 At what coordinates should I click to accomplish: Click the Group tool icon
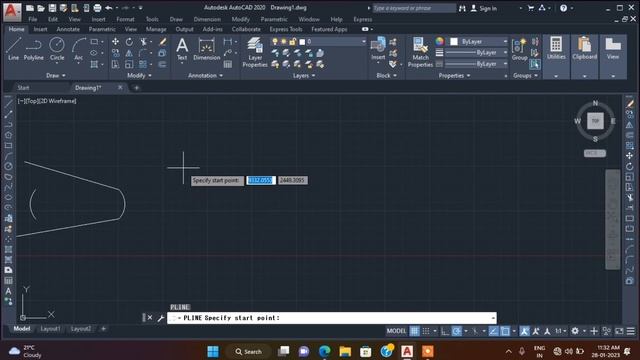tap(519, 49)
